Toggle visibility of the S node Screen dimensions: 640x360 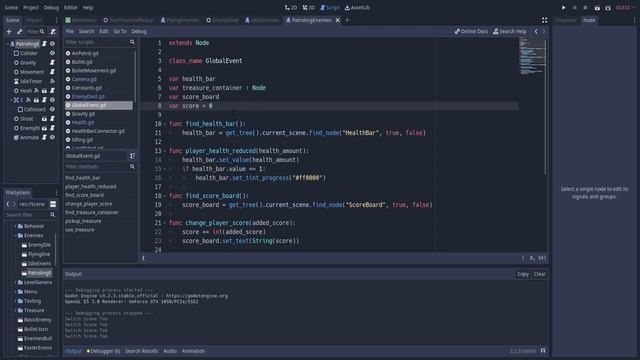pyautogui.click(x=52, y=100)
